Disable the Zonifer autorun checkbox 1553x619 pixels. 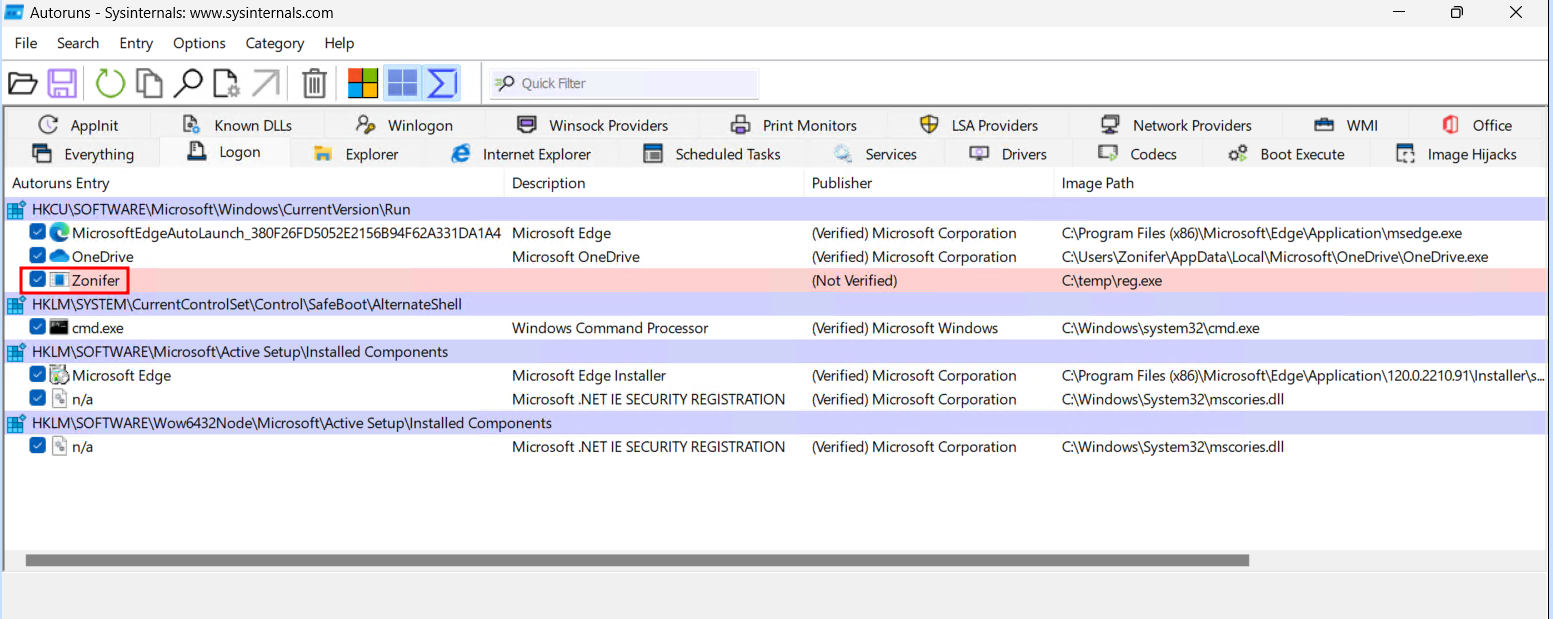38,280
